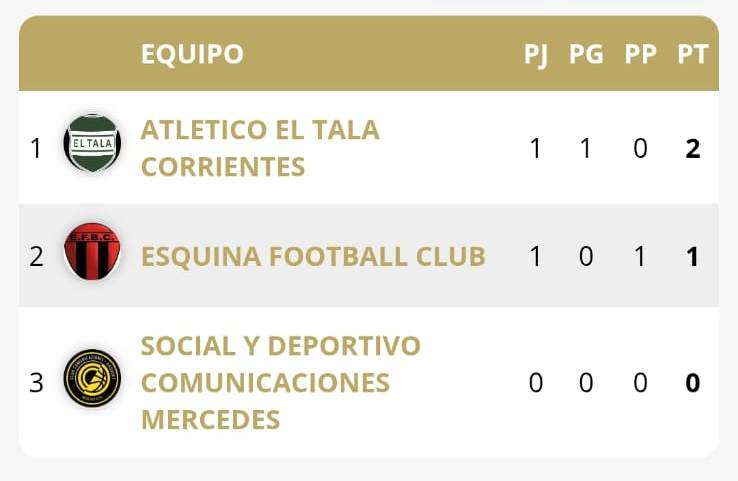Click Esquina Football Club's bold PT value
This screenshot has width=738, height=481.
click(x=692, y=257)
